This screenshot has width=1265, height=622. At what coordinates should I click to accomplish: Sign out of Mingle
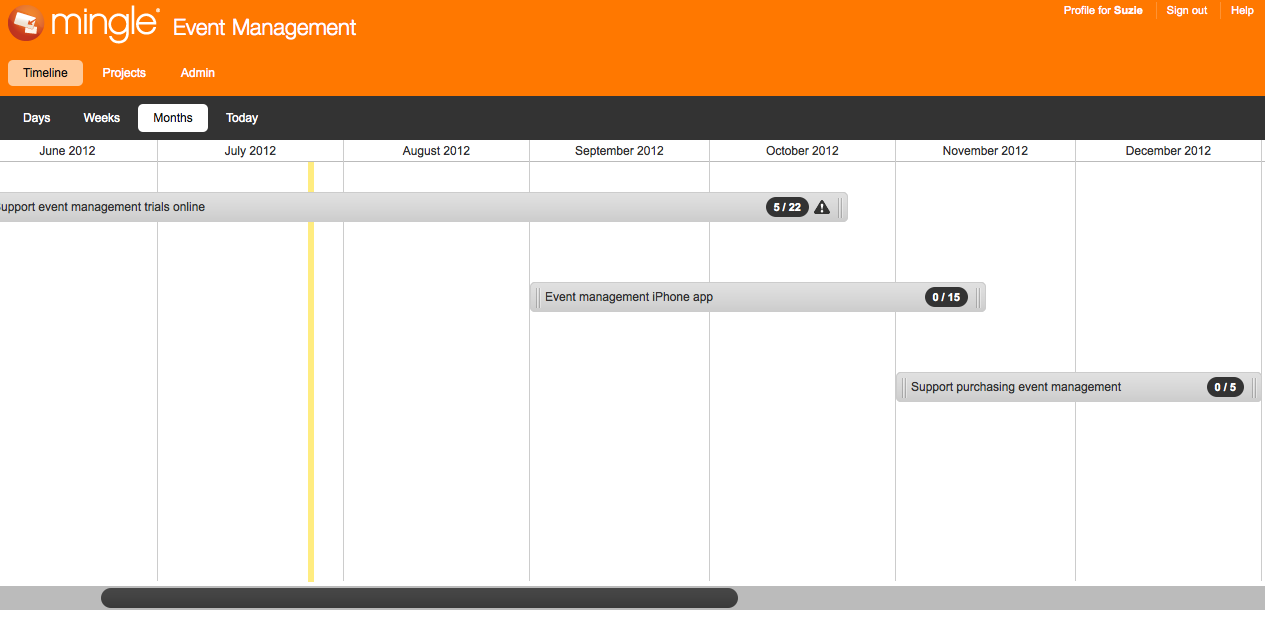coord(1186,10)
